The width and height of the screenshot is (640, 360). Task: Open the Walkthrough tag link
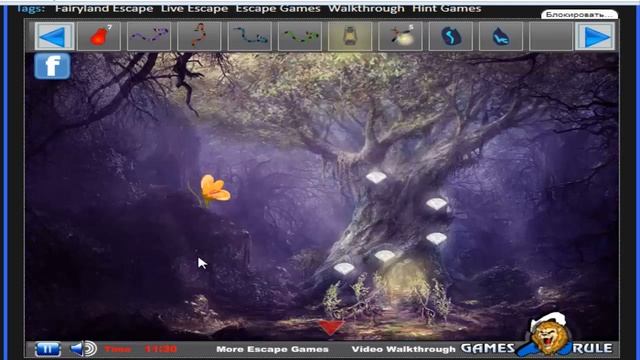366,9
